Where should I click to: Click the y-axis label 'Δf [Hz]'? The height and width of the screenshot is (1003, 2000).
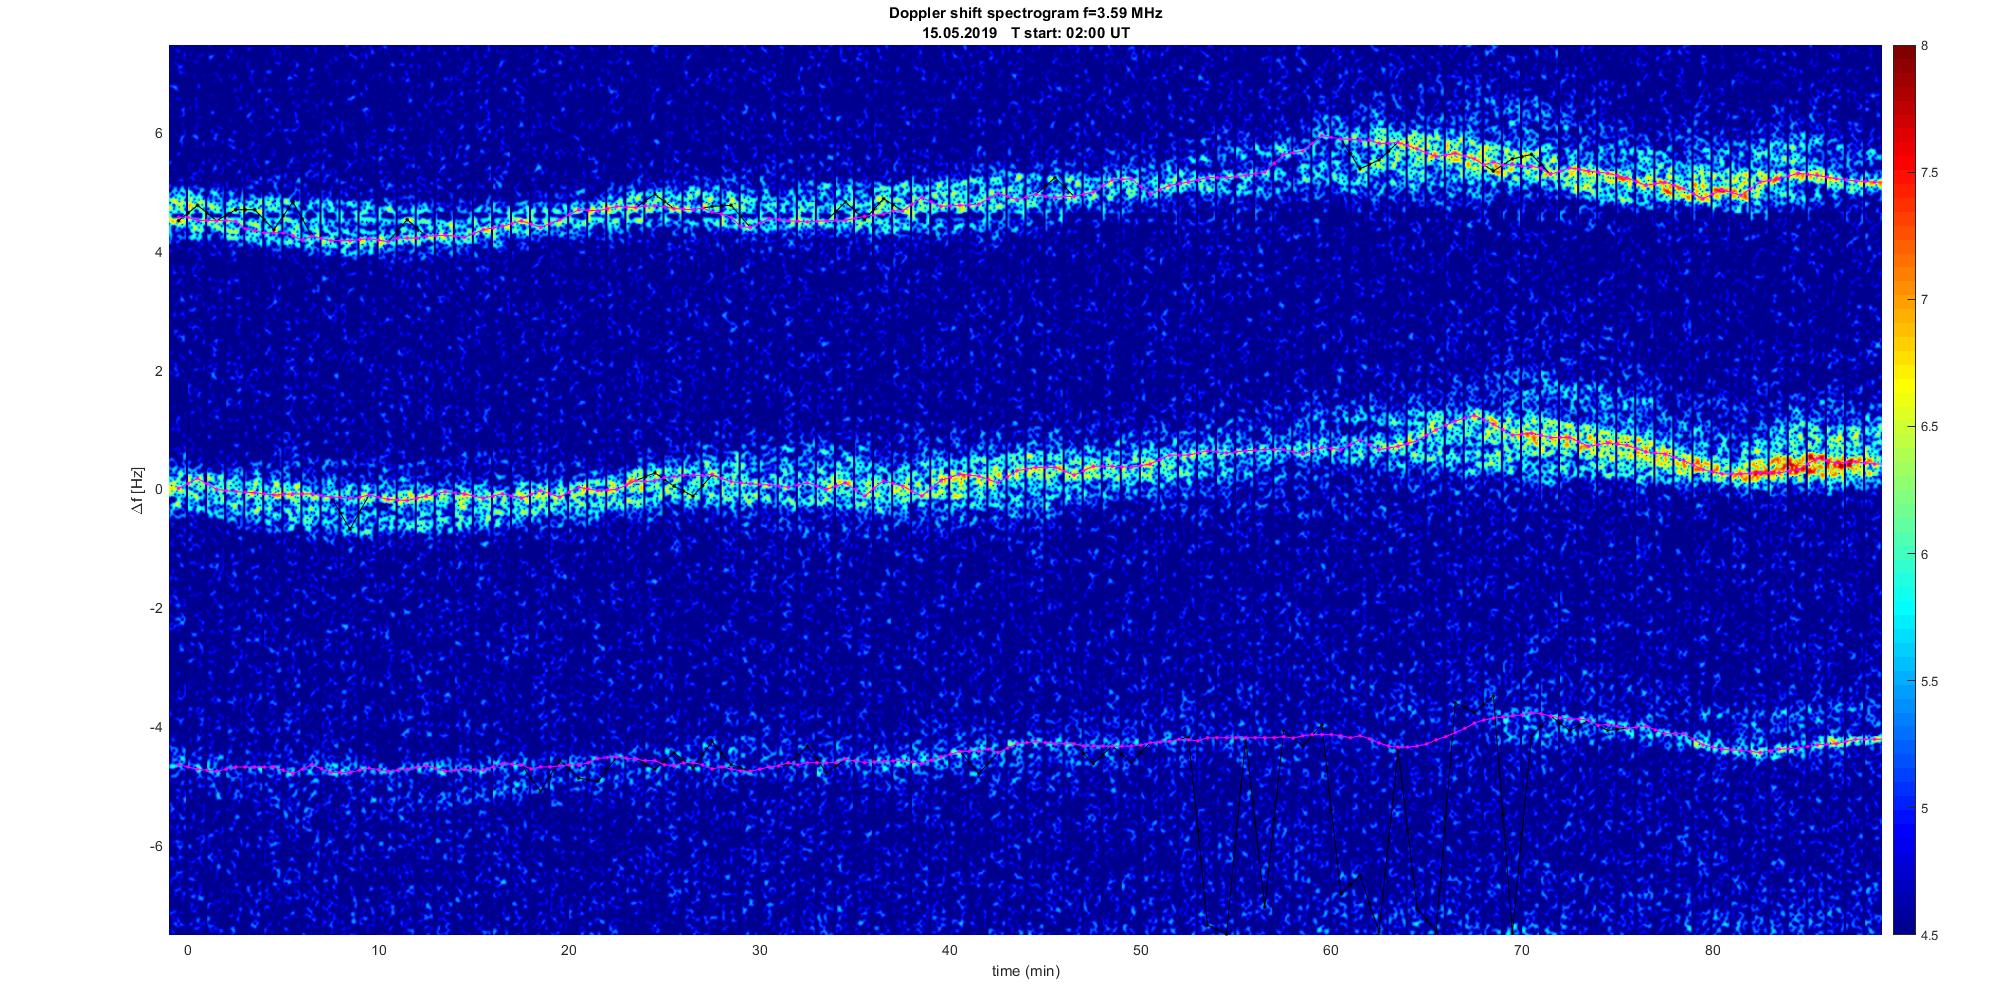(138, 490)
